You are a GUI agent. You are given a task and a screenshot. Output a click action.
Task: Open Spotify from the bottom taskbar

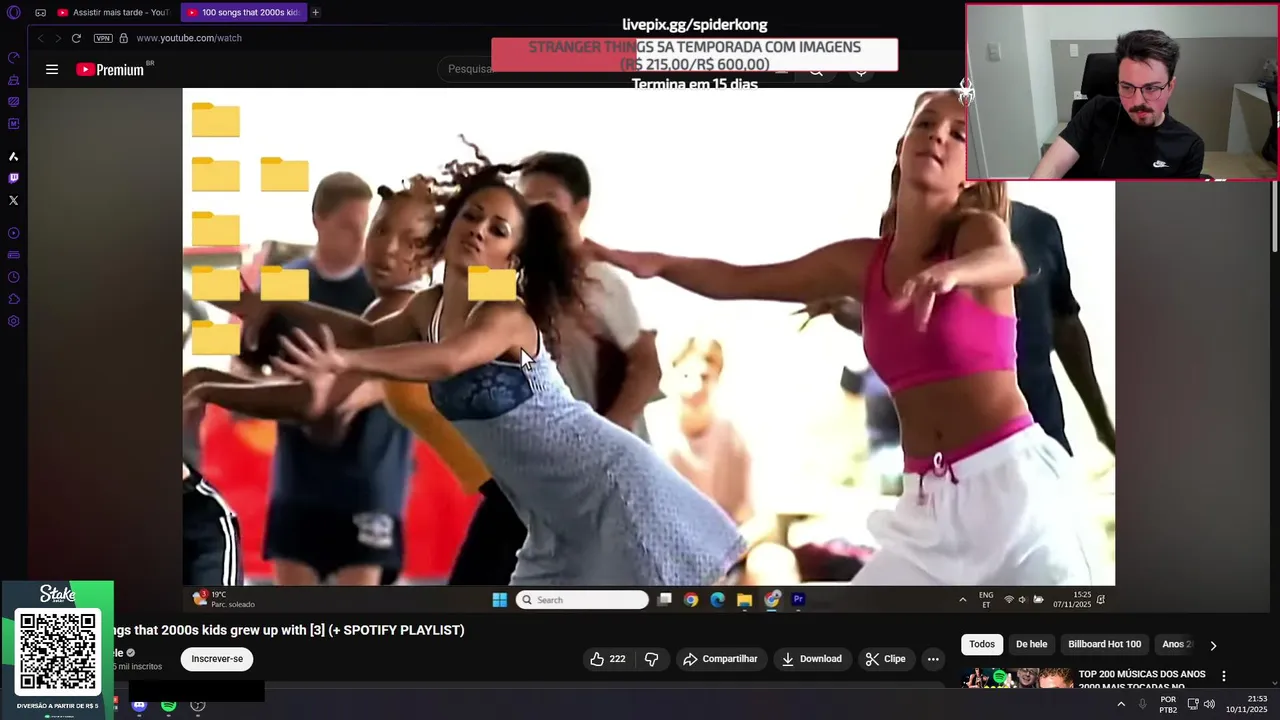[x=168, y=705]
